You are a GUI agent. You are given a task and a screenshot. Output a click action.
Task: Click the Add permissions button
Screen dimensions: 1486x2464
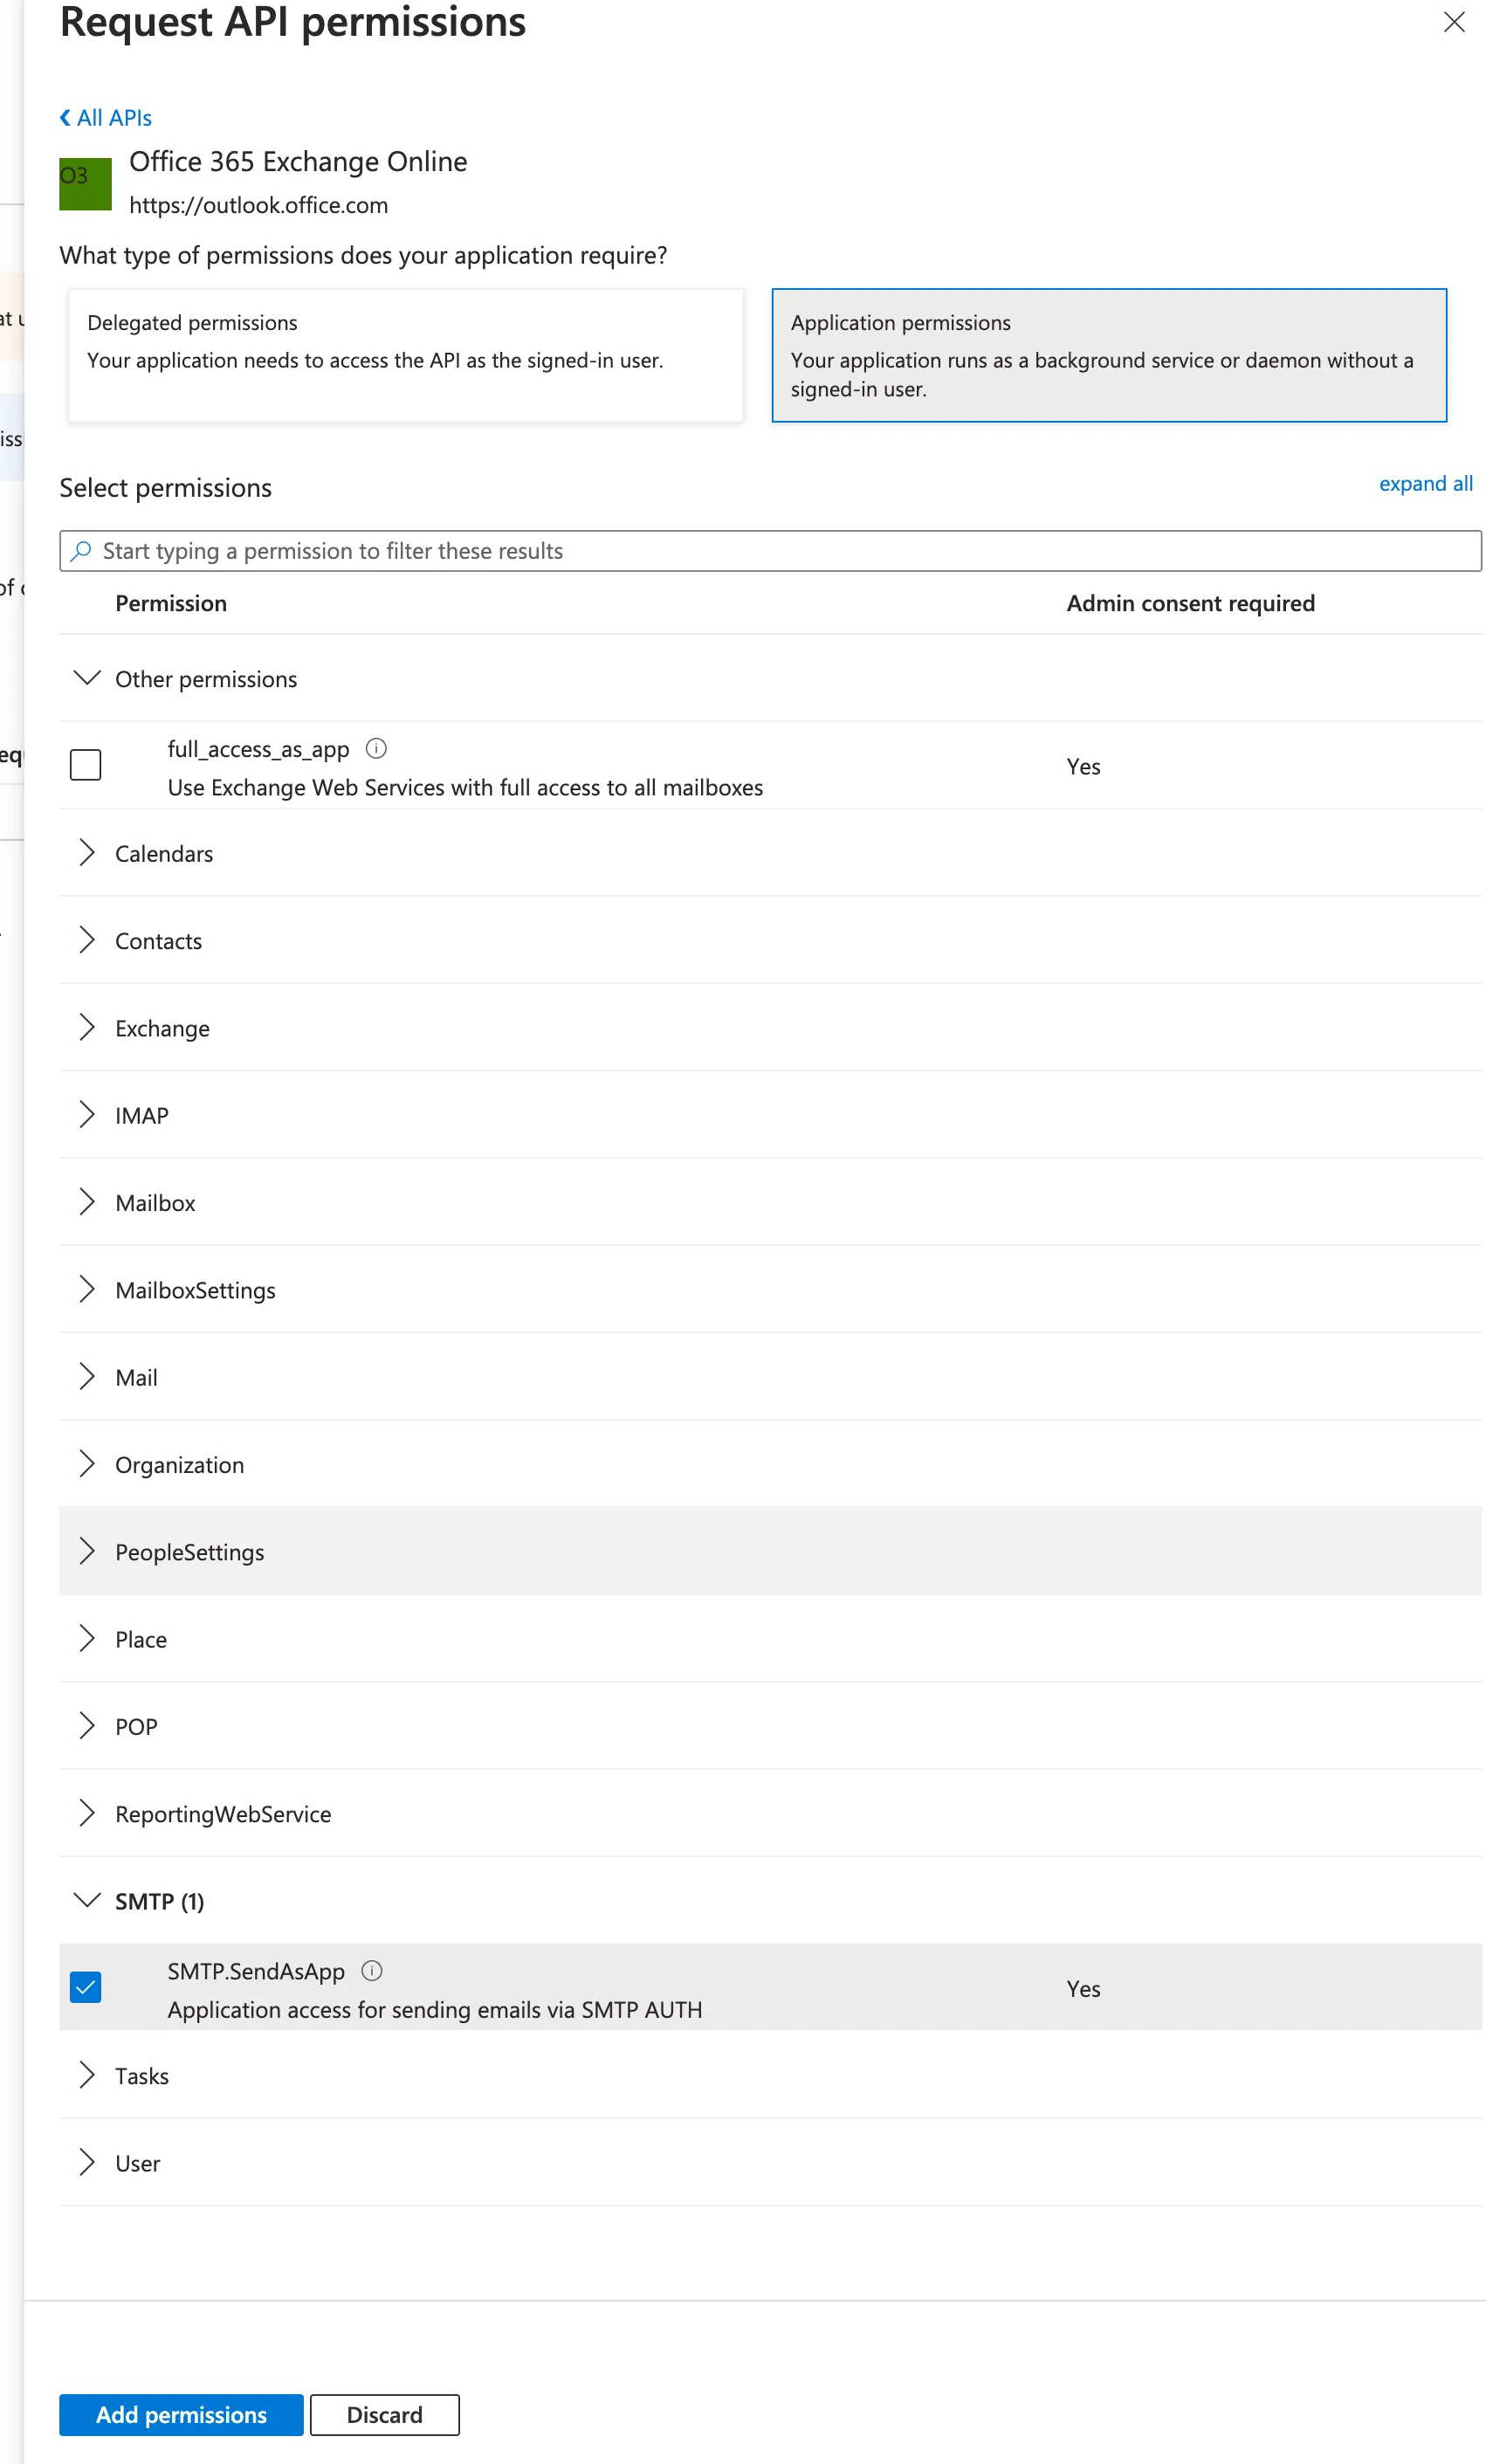181,2415
